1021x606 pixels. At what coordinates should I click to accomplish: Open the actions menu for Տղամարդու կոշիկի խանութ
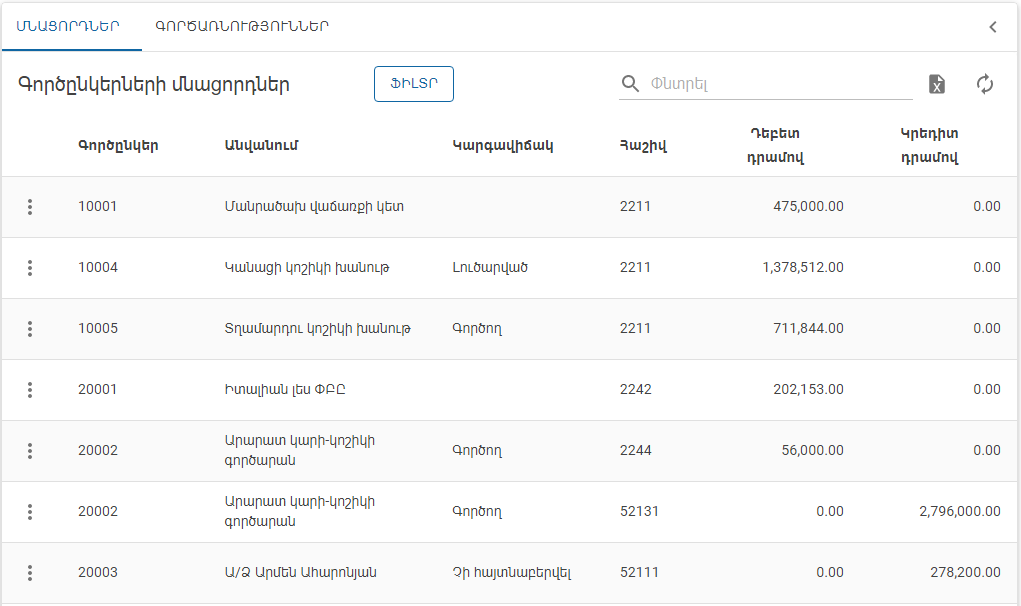tap(30, 328)
